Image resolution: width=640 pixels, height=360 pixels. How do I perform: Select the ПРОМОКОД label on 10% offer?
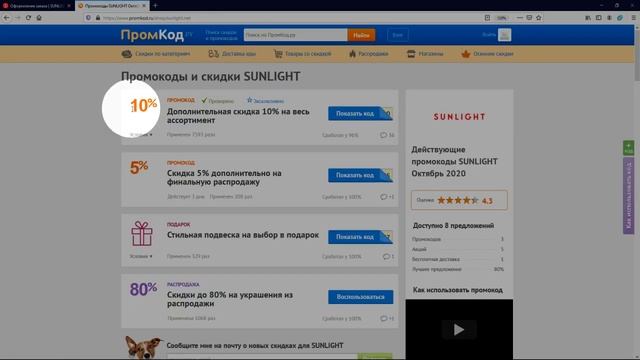tap(180, 100)
